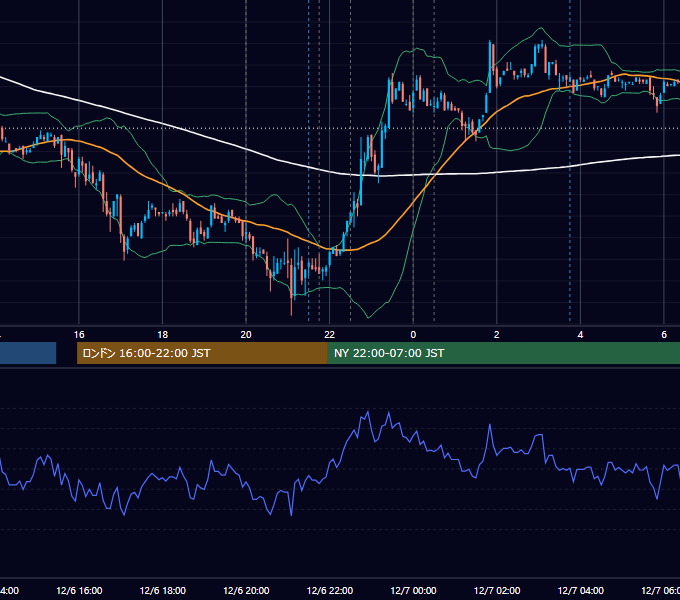This screenshot has width=680, height=600.
Task: Select the 12/6 16:00 date label
Action: pyautogui.click(x=79, y=590)
